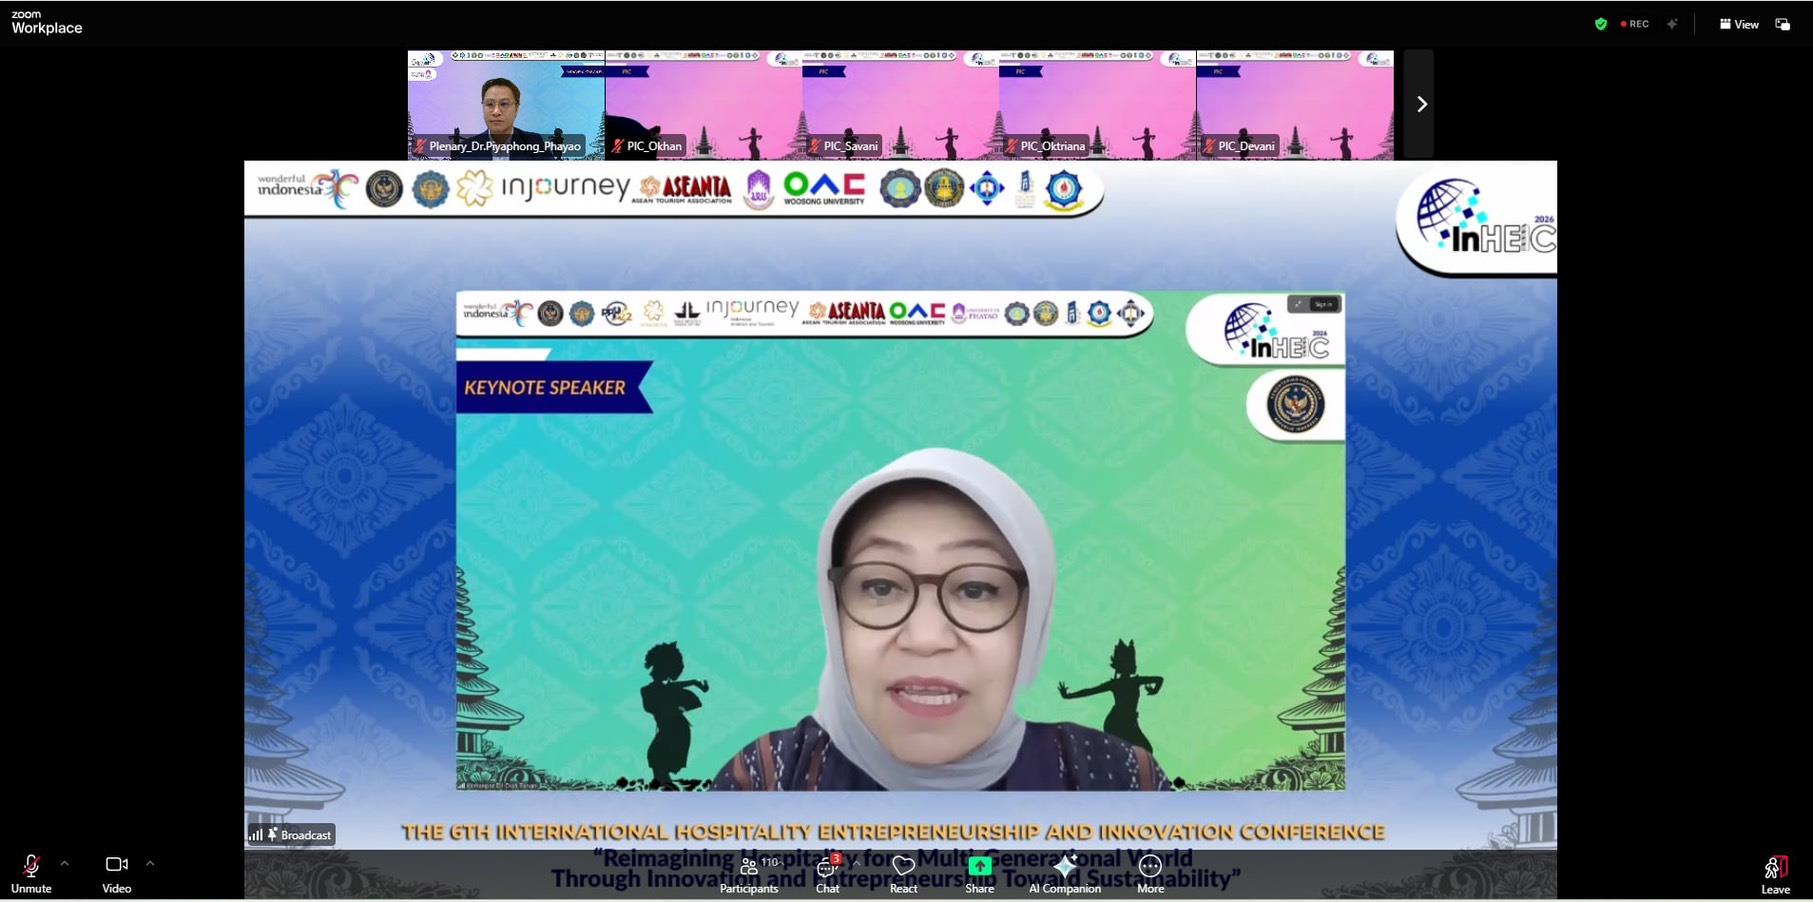Launch the AI Companion
Image resolution: width=1813 pixels, height=902 pixels.
[x=1065, y=874]
